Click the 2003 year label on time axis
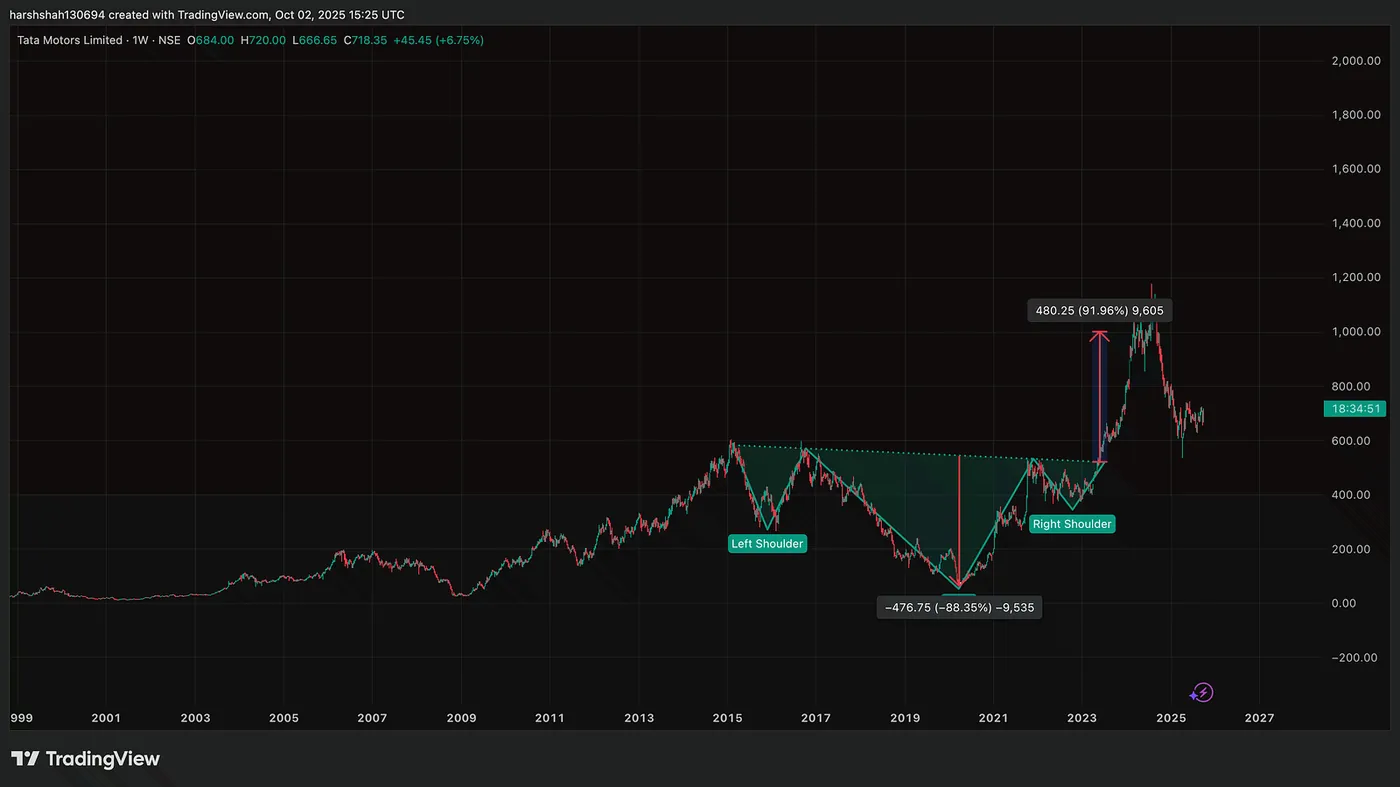The width and height of the screenshot is (1400, 787). tap(195, 718)
